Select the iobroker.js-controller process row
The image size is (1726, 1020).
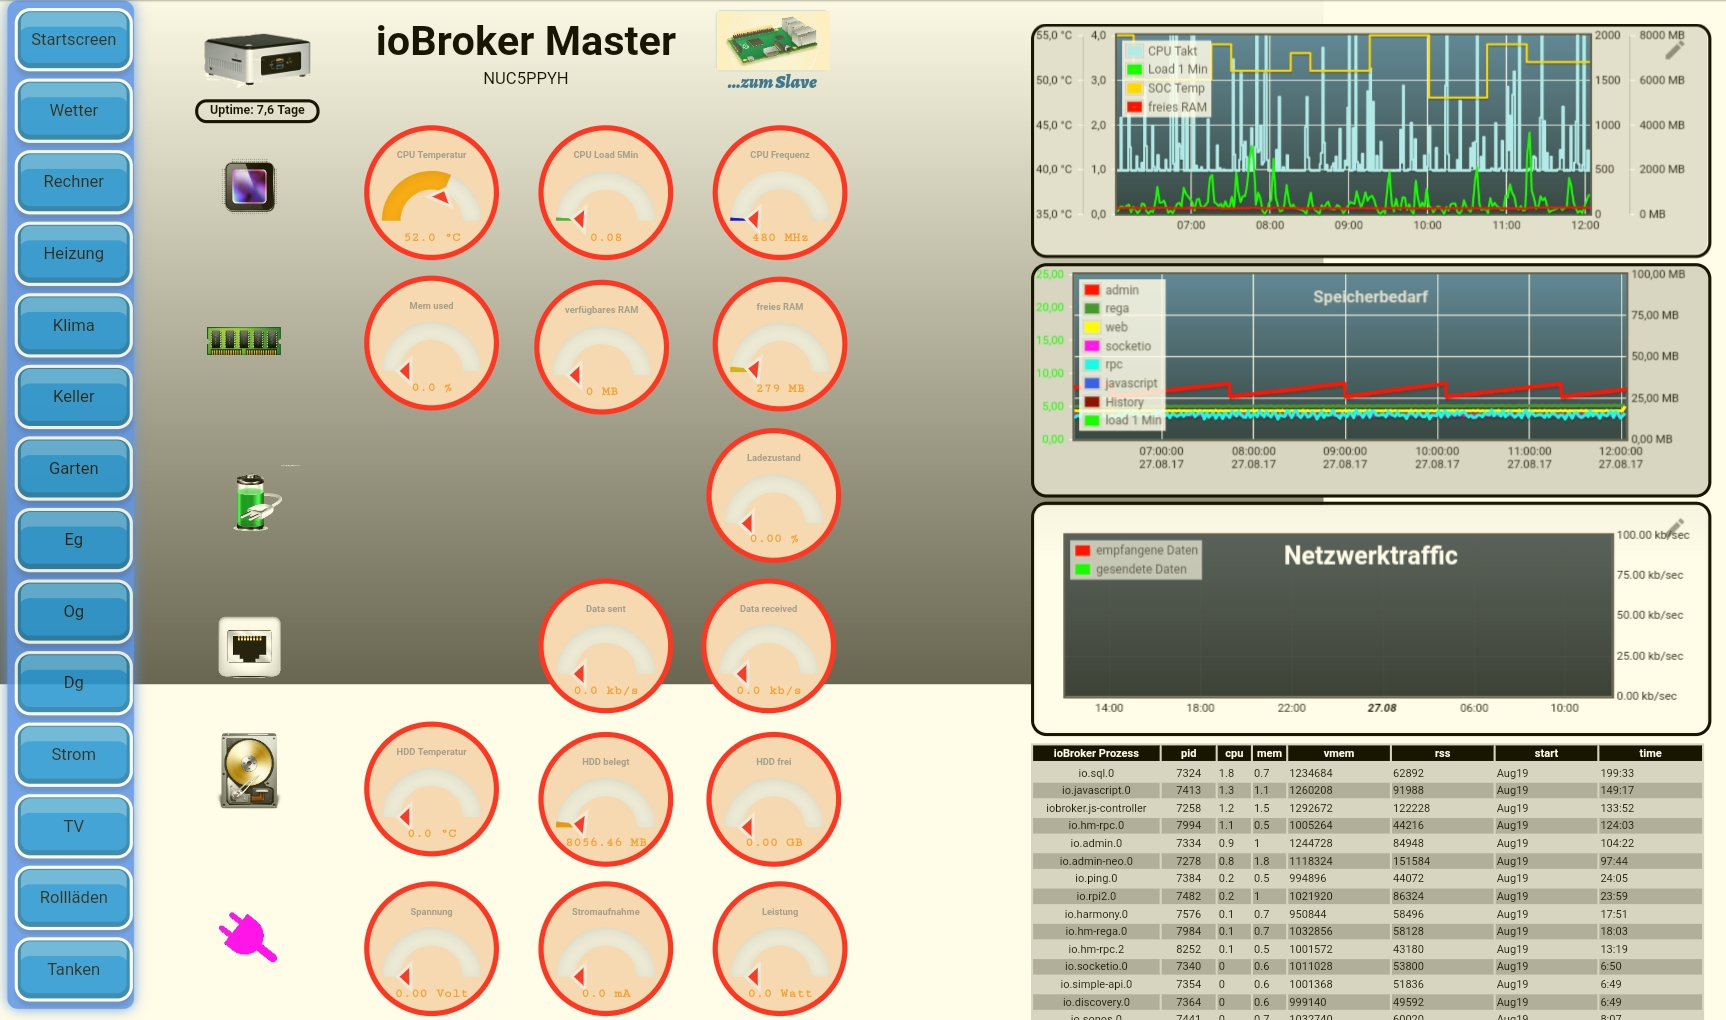coord(1367,808)
